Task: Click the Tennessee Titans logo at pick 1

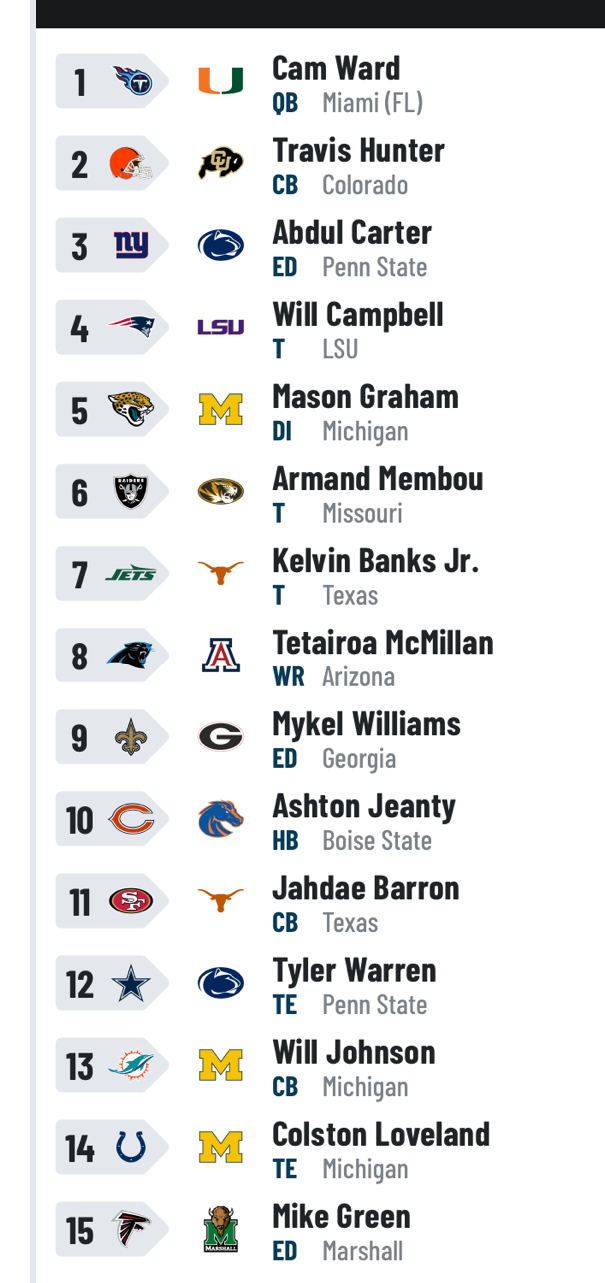Action: [x=131, y=81]
